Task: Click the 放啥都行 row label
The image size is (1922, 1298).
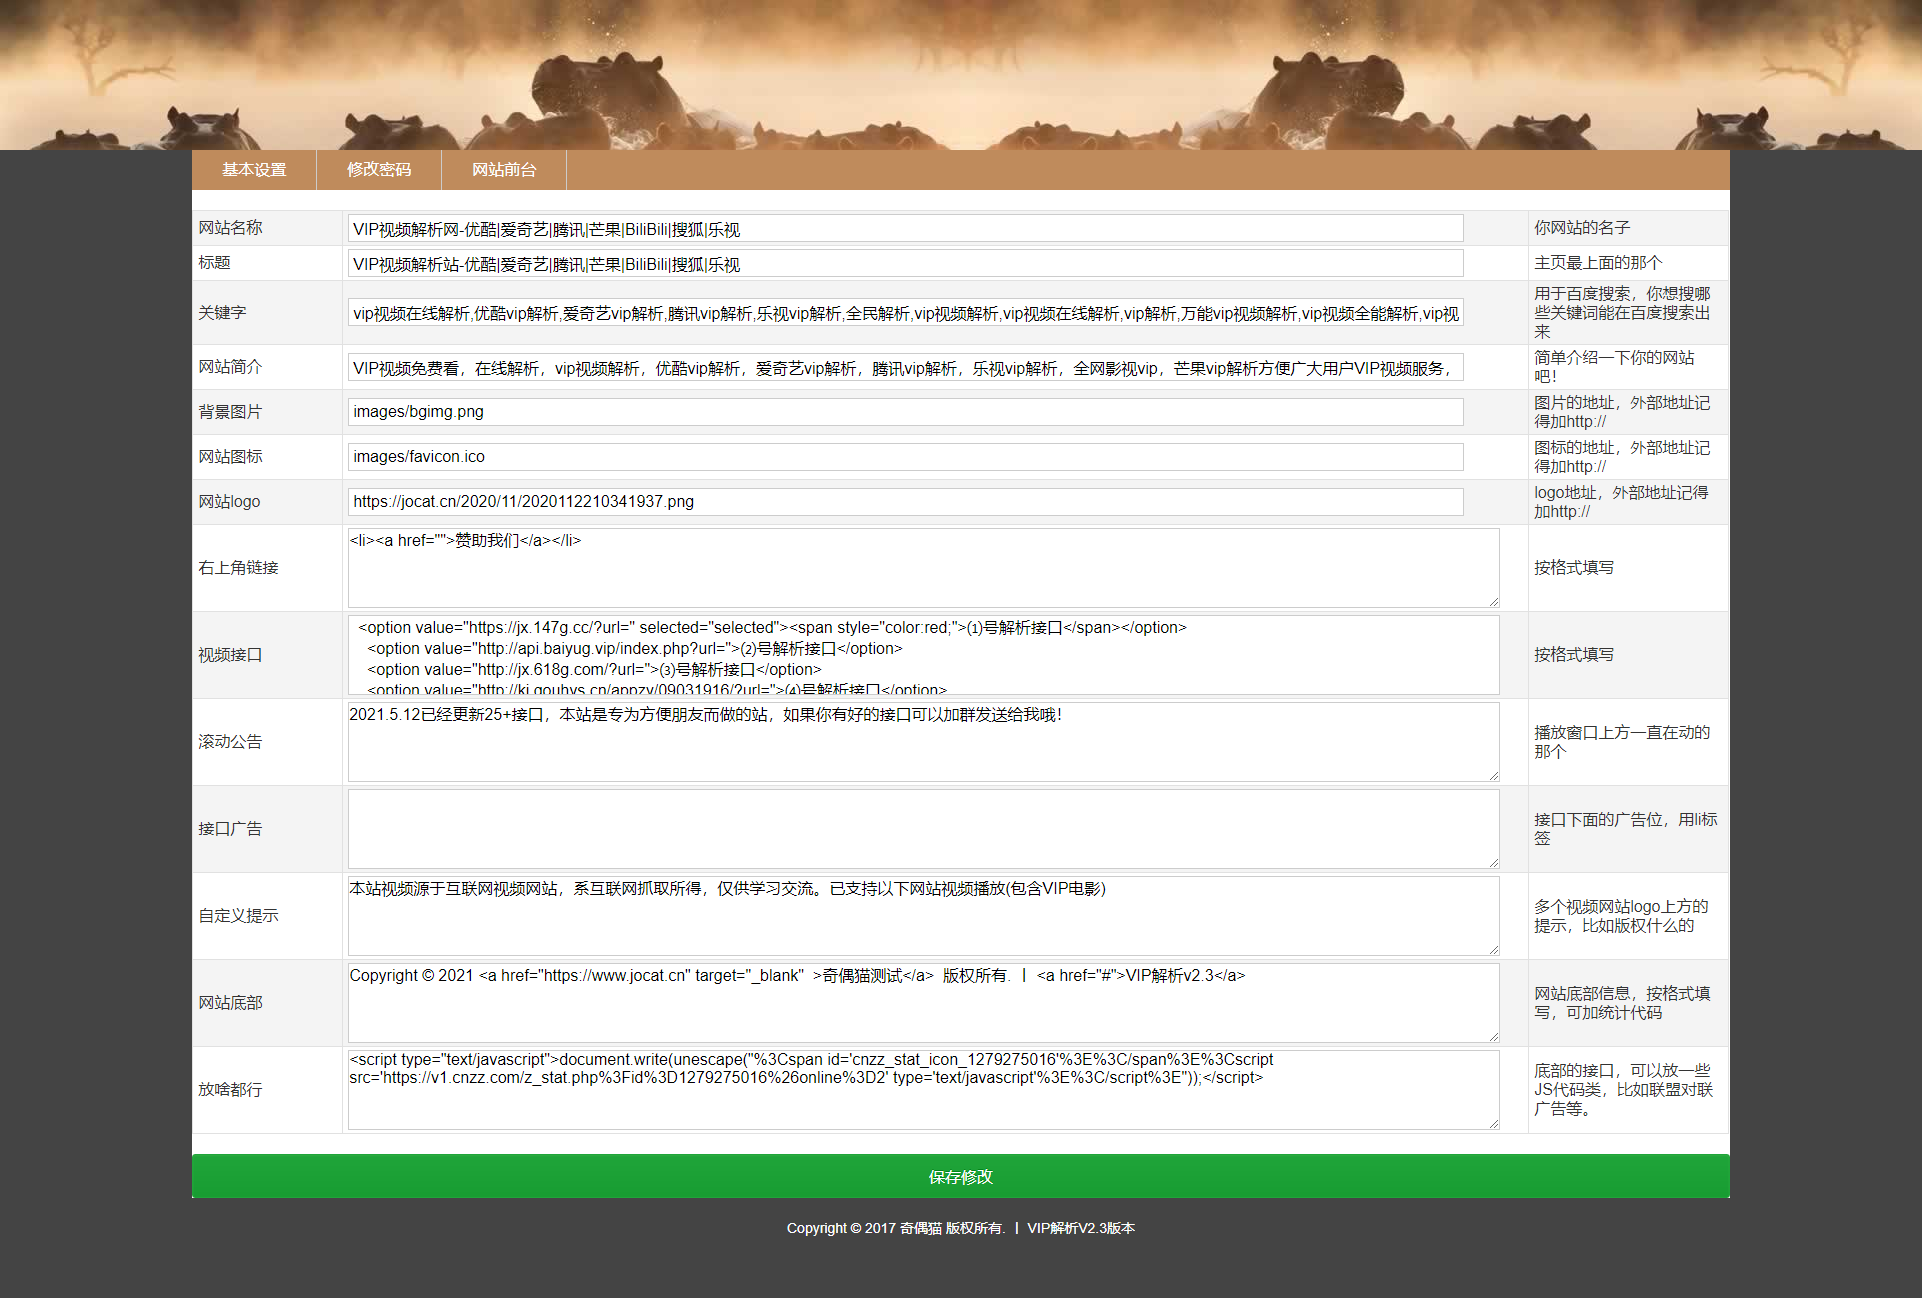Action: (x=230, y=1090)
